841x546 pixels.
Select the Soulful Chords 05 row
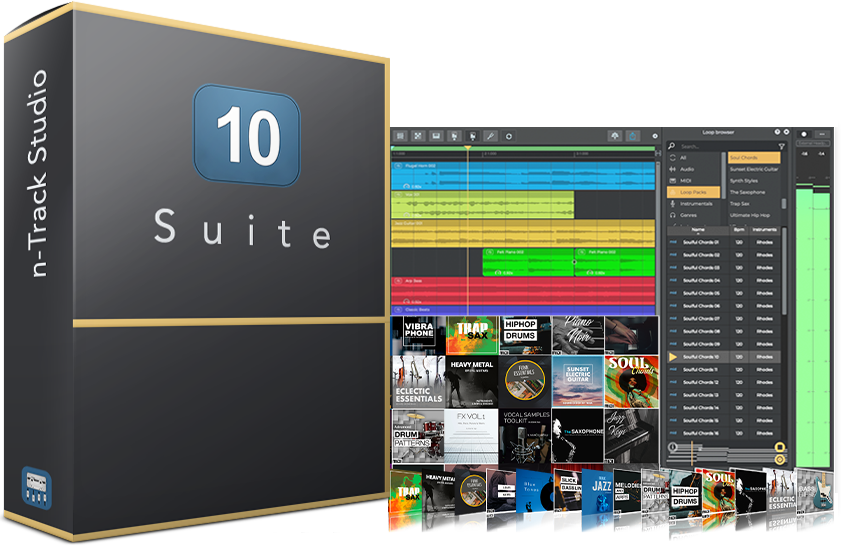coord(724,293)
